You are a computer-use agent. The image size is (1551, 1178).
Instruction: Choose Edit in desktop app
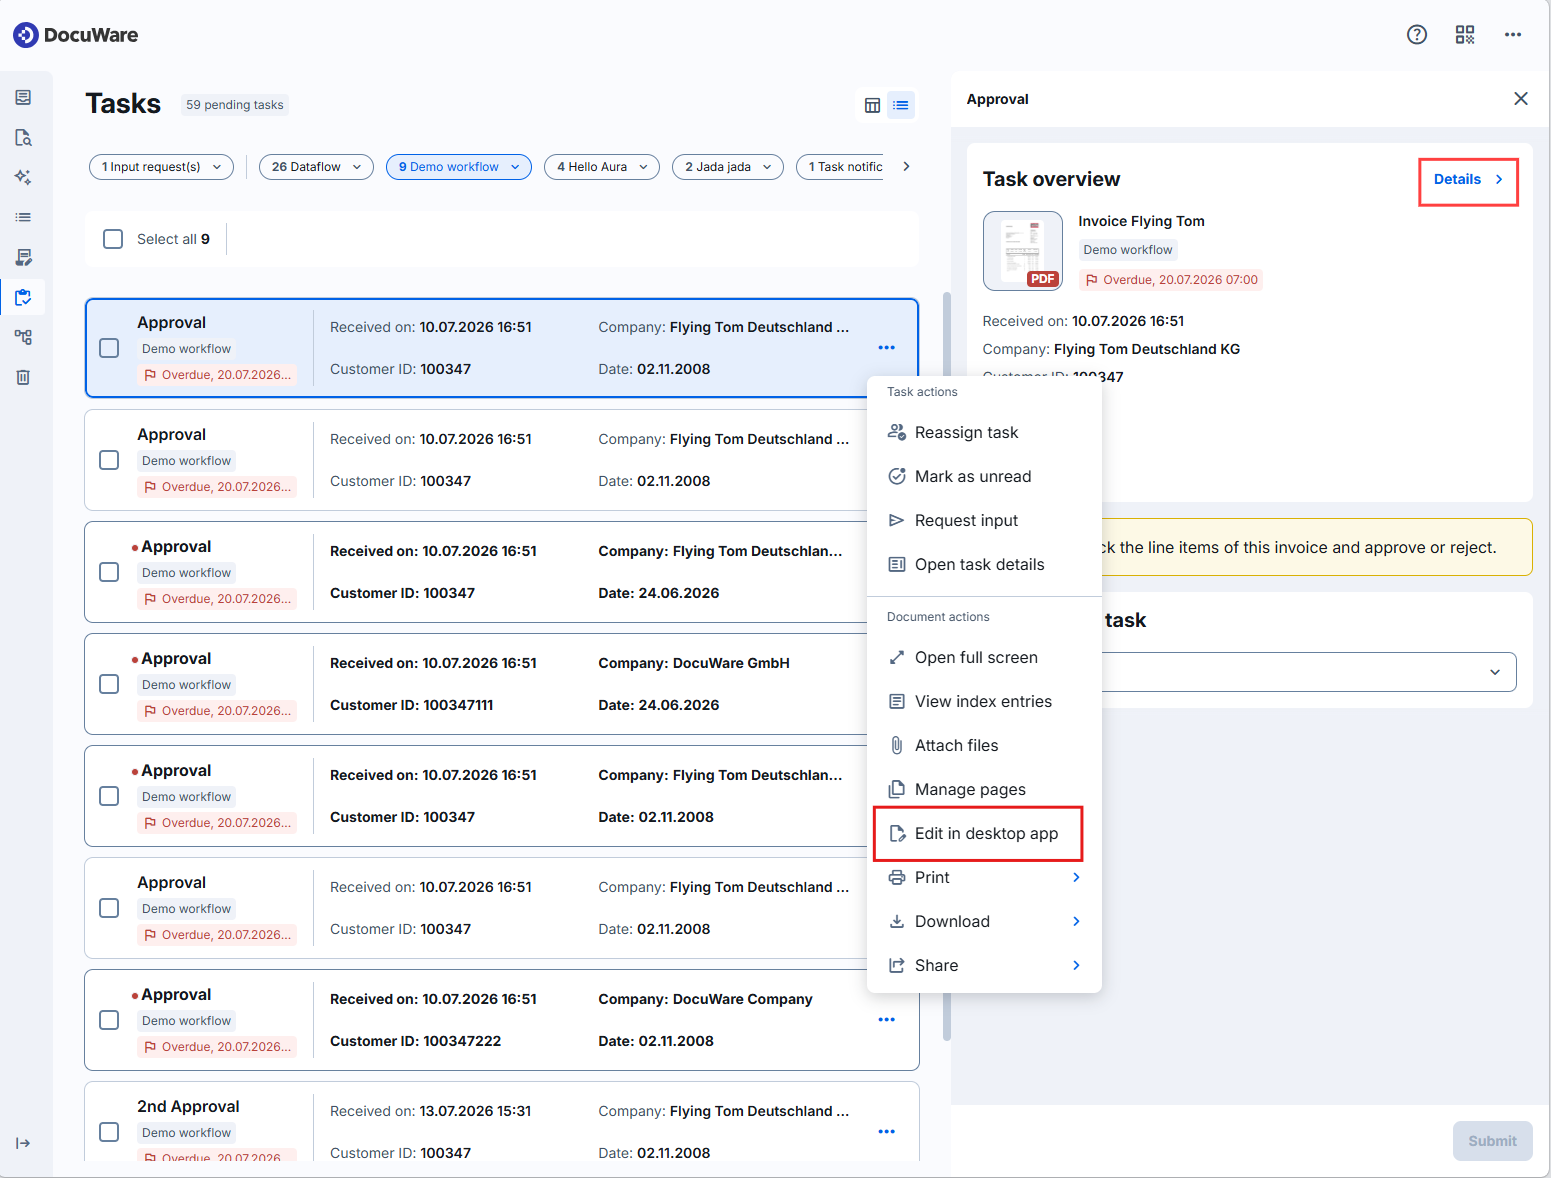point(978,834)
